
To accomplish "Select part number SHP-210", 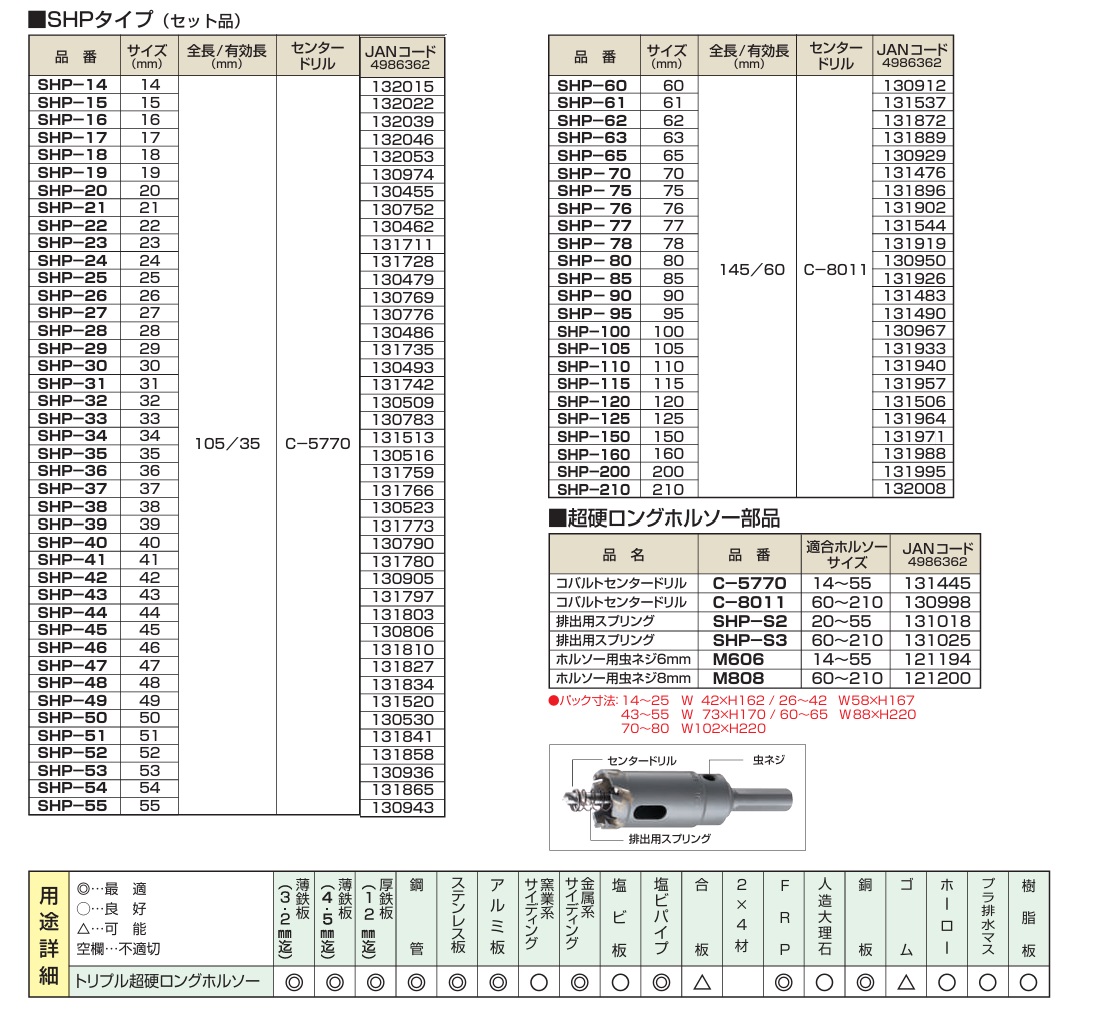I will tap(594, 489).
